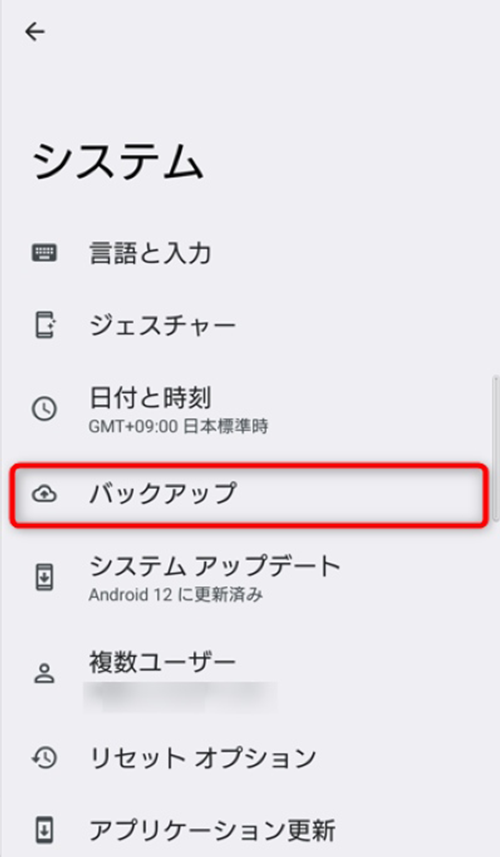Click the cloud upload backup icon
500x857 pixels.
pos(44,495)
